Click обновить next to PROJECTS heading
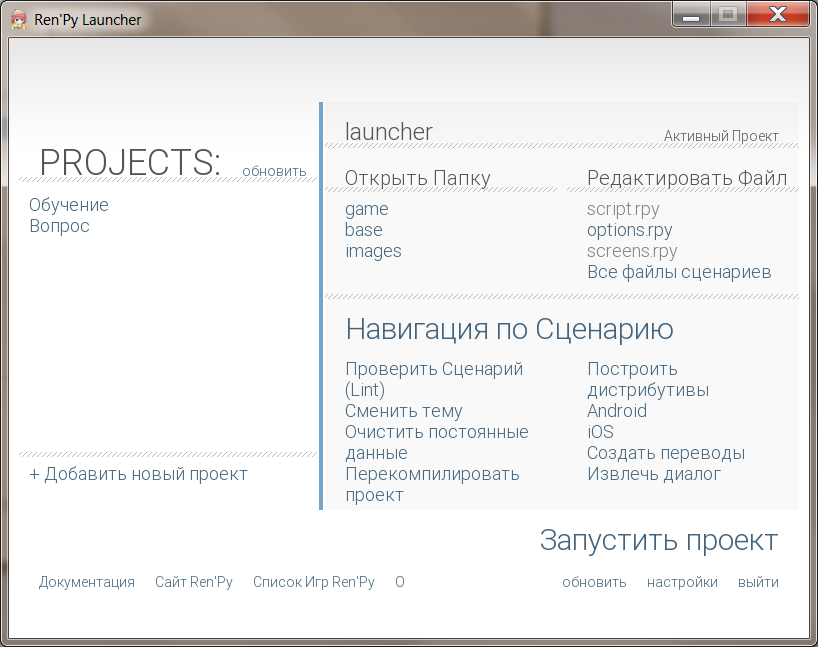This screenshot has width=818, height=647. [274, 171]
